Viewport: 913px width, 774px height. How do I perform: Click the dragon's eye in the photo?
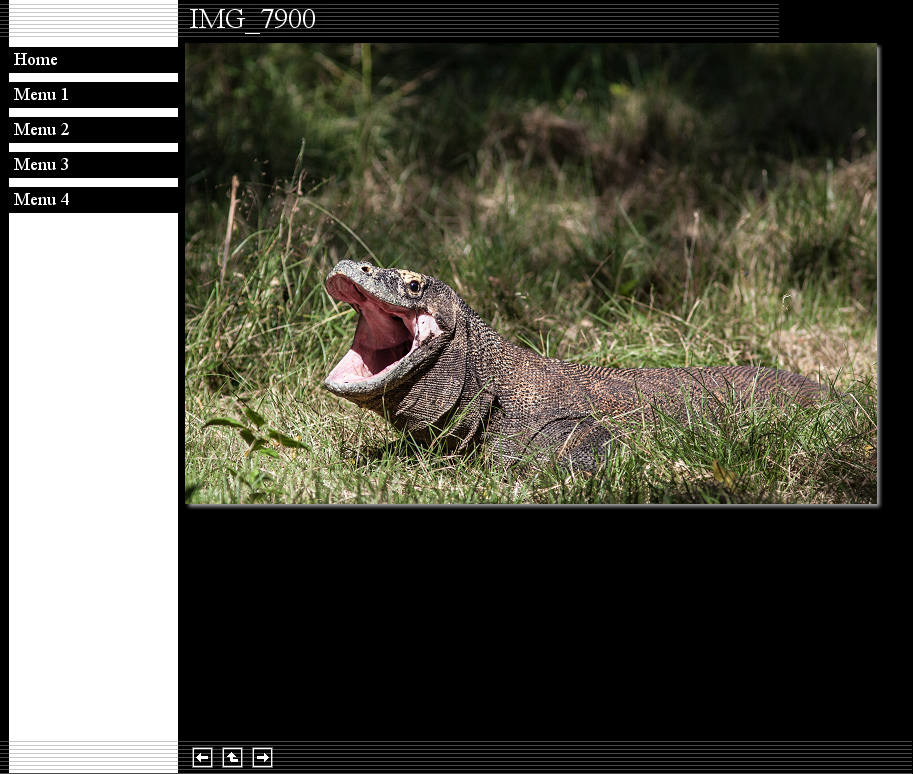(414, 287)
